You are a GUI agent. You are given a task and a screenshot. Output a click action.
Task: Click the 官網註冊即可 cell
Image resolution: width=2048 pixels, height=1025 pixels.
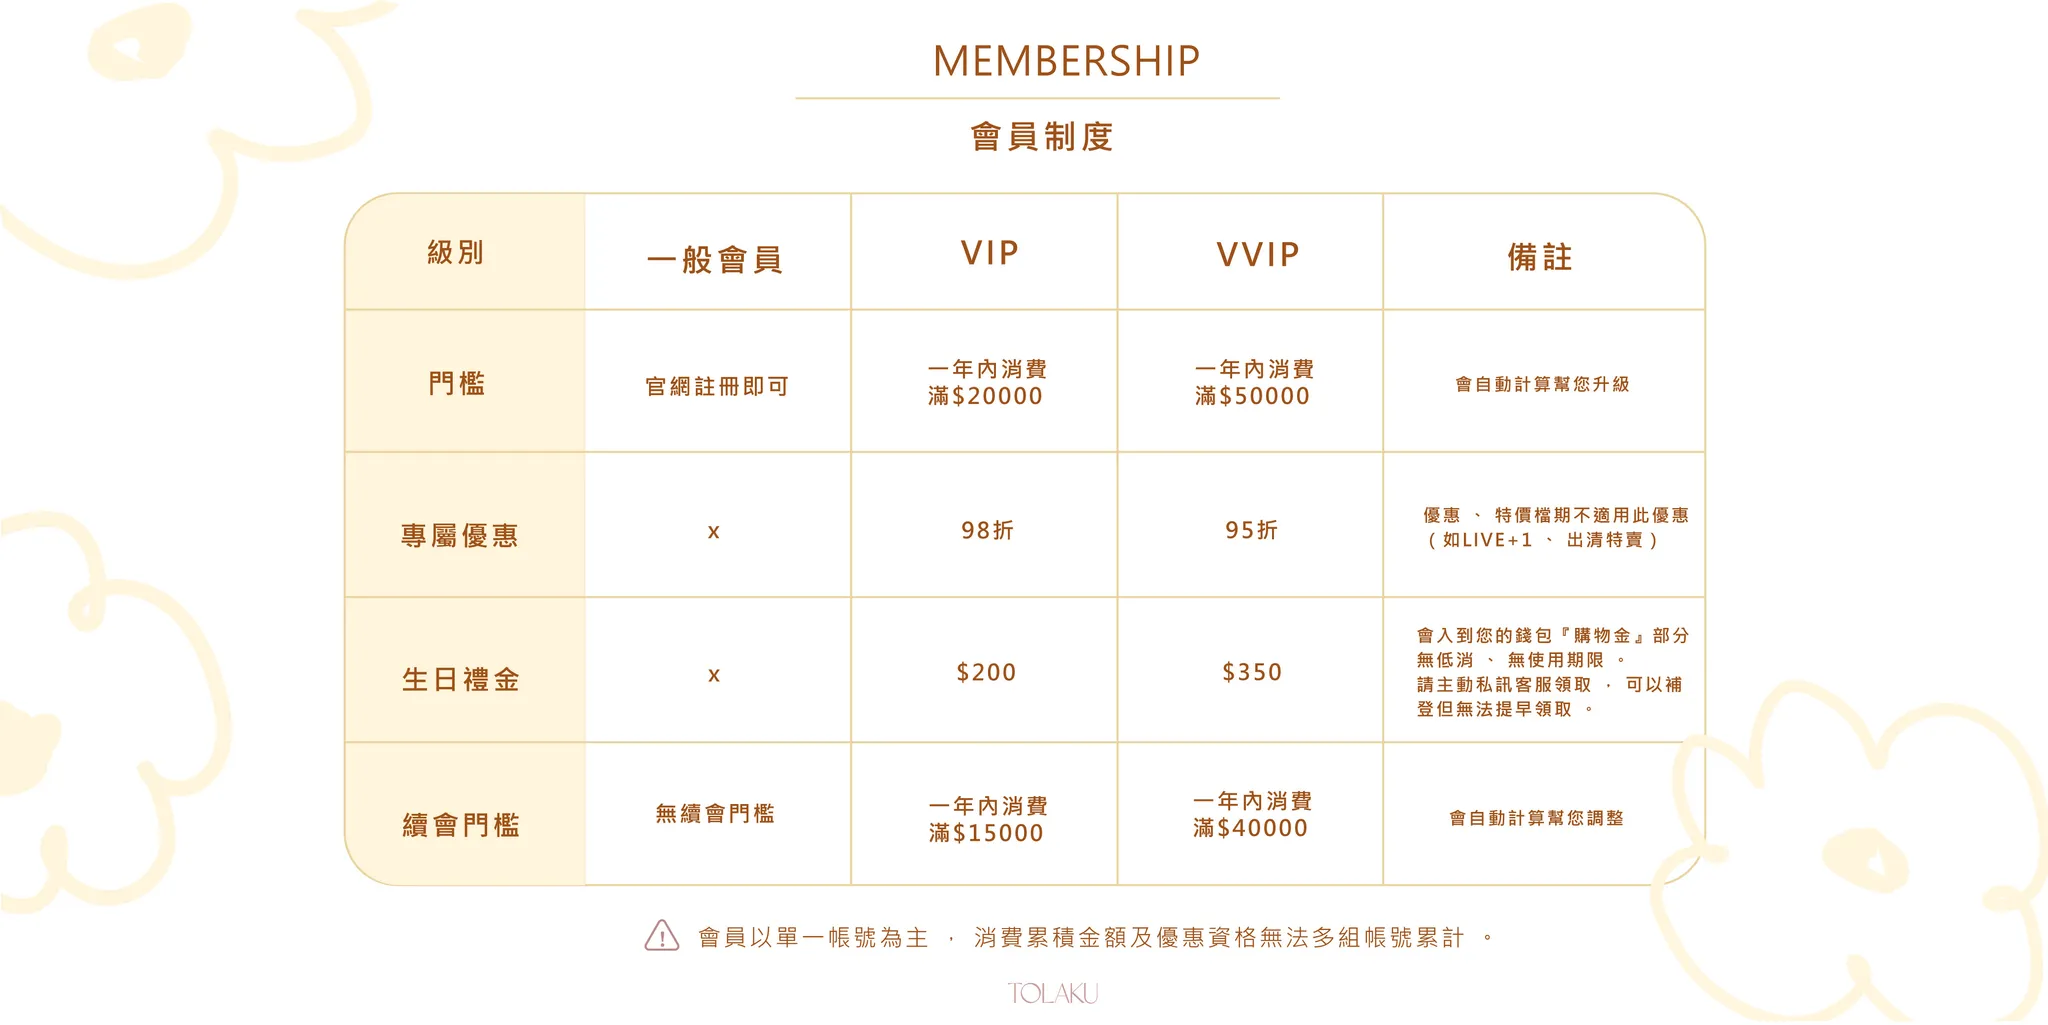(717, 387)
